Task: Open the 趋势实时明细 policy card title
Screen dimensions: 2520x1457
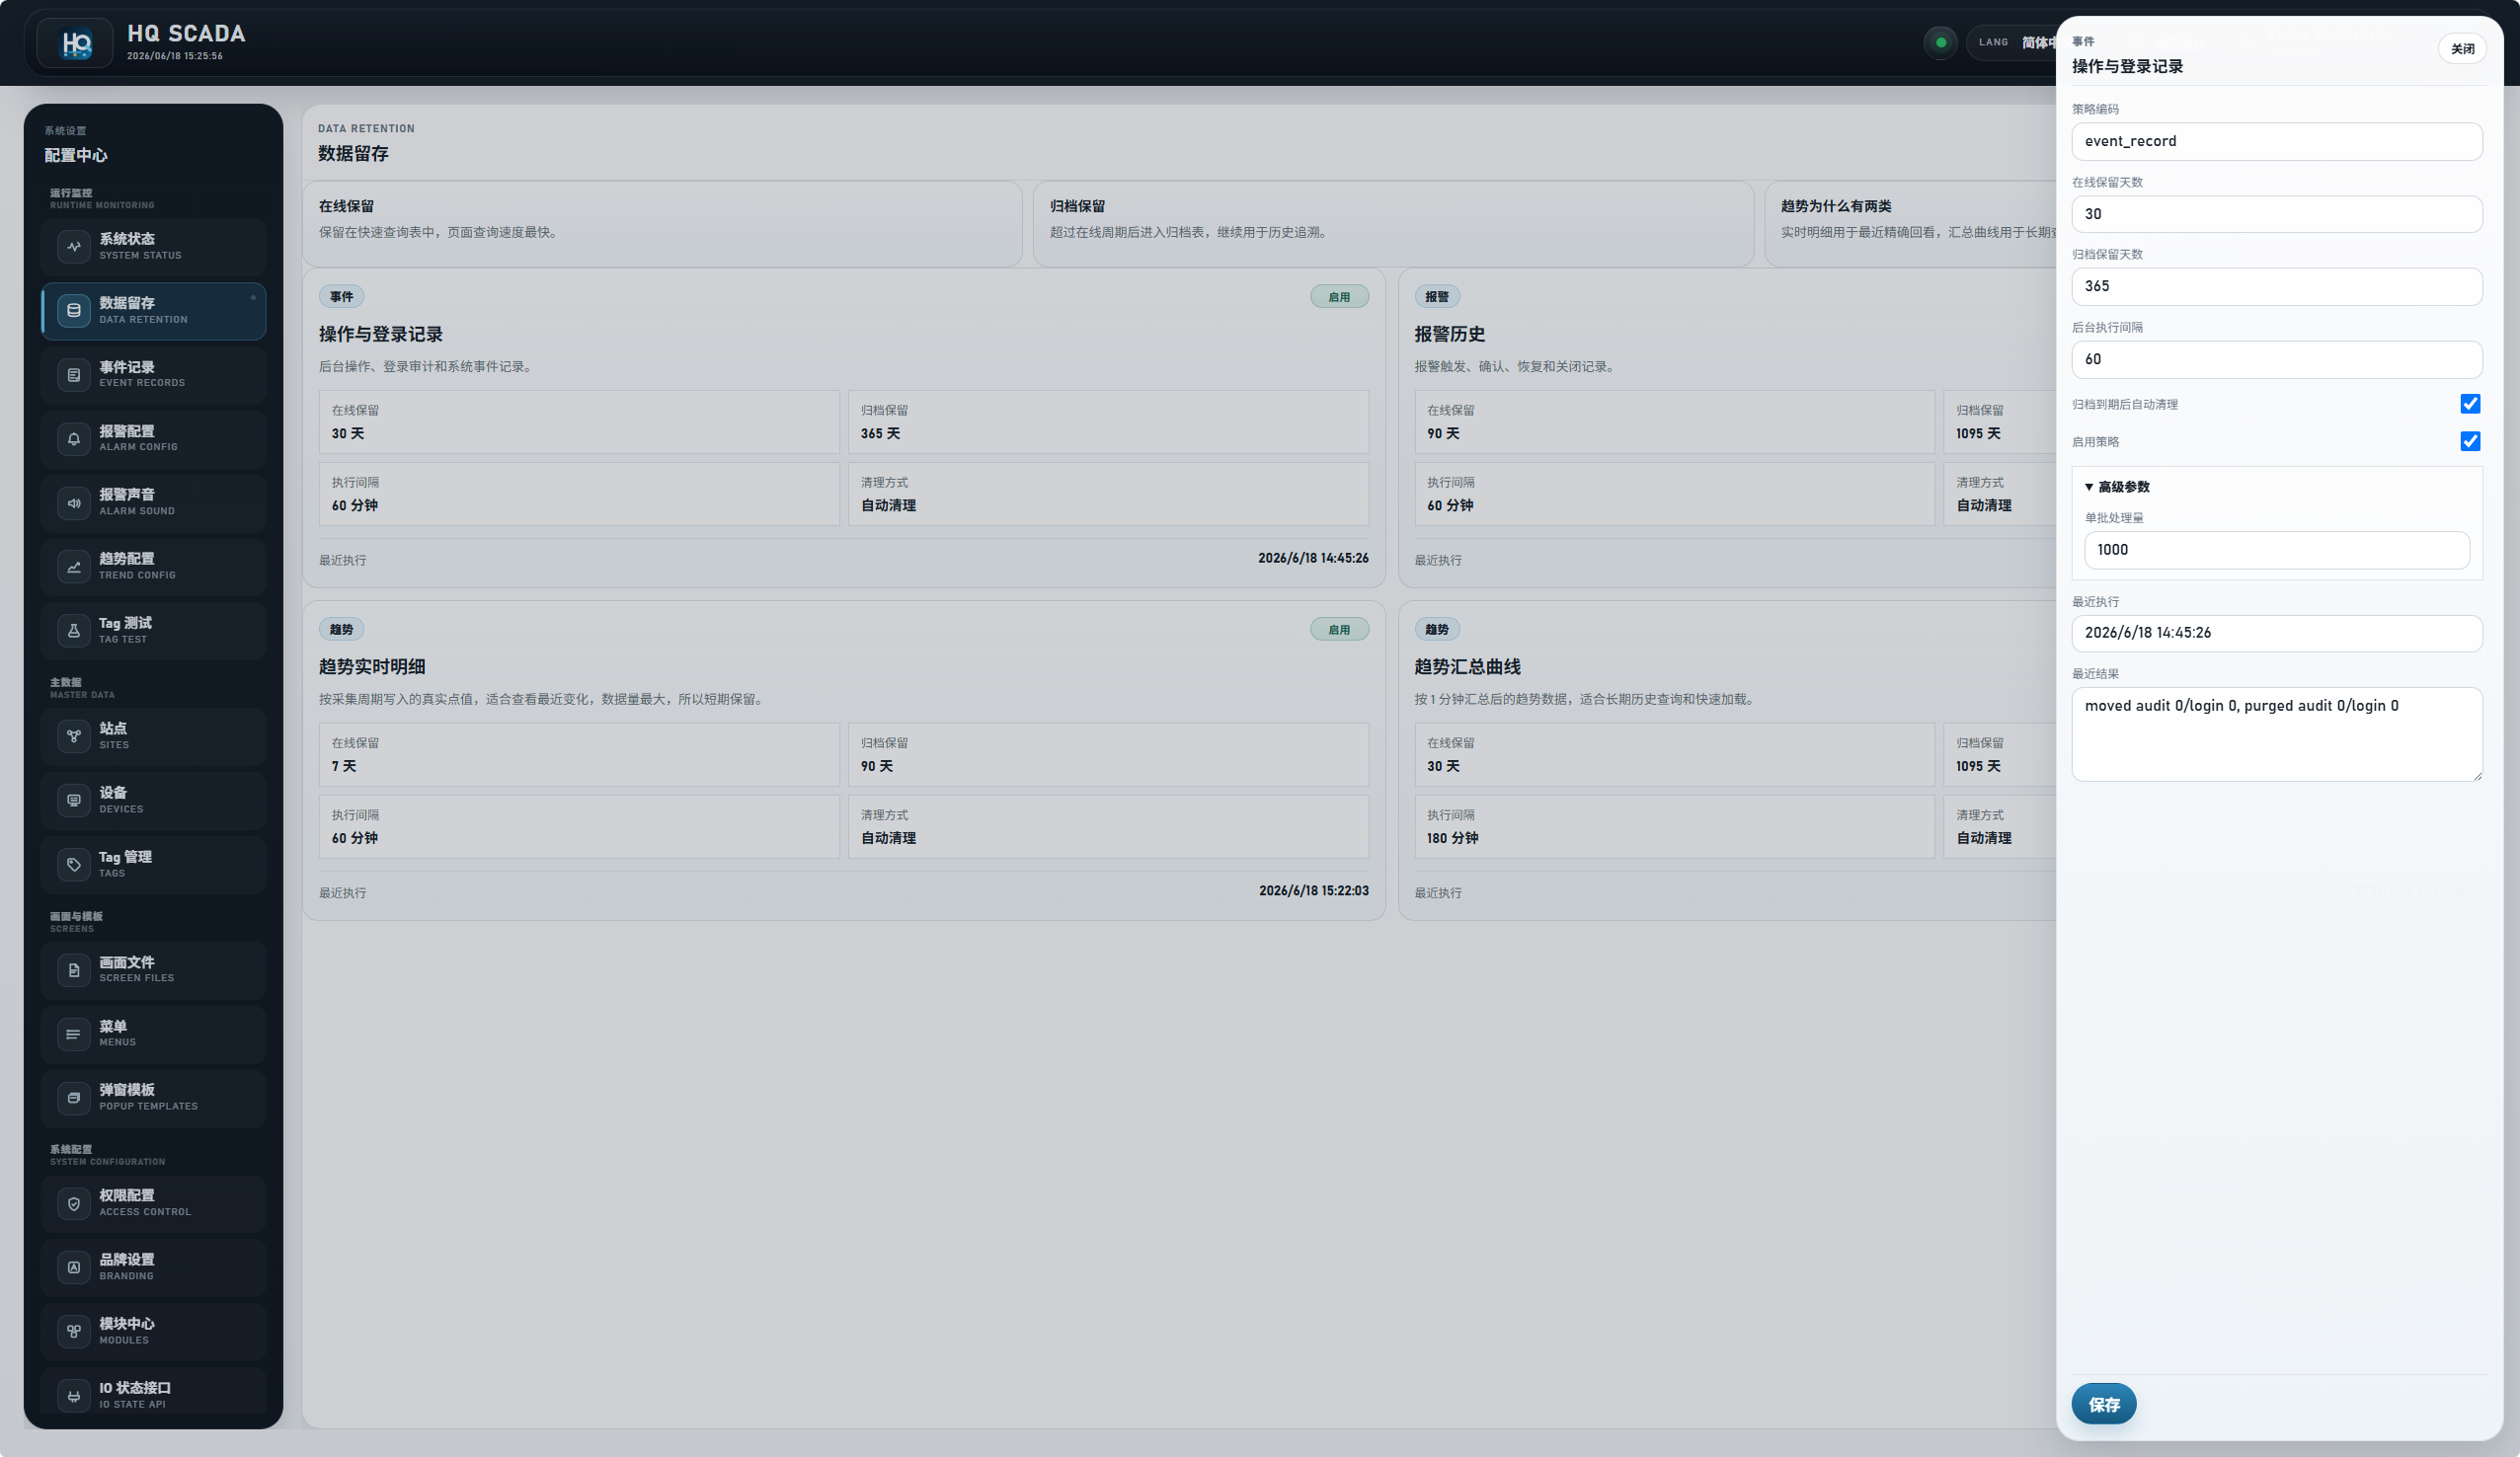Action: pyautogui.click(x=372, y=667)
